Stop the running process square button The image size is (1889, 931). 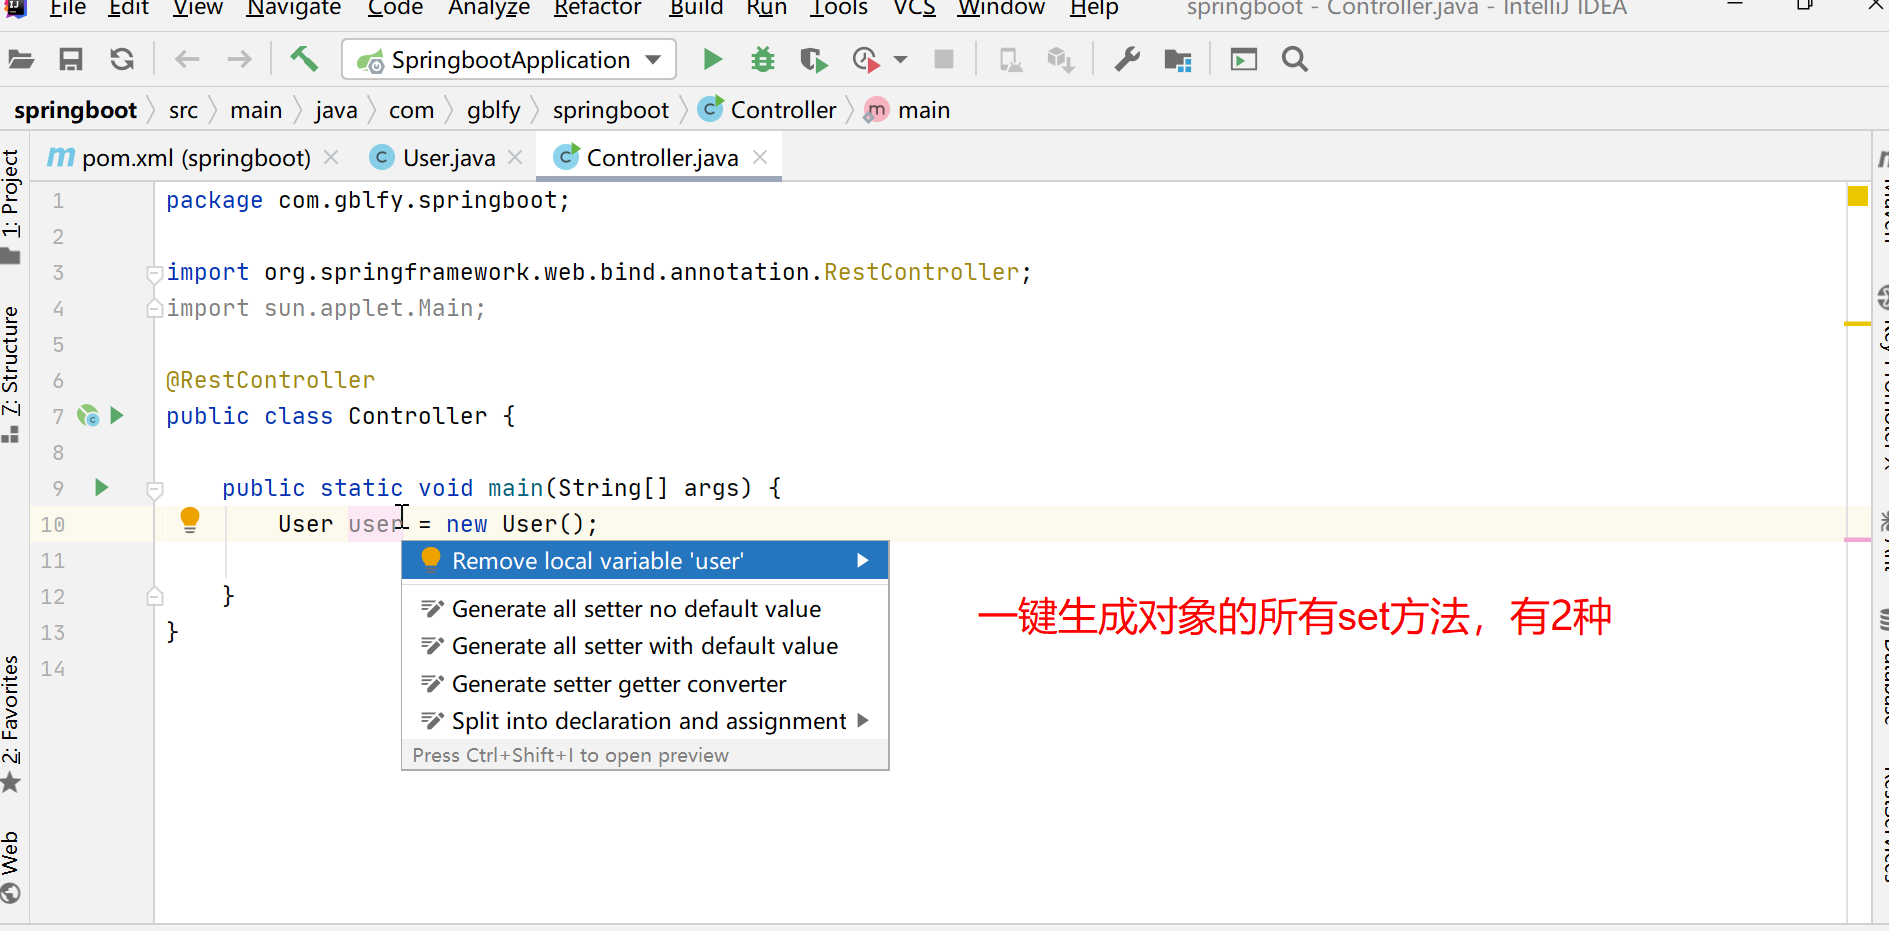click(x=944, y=60)
